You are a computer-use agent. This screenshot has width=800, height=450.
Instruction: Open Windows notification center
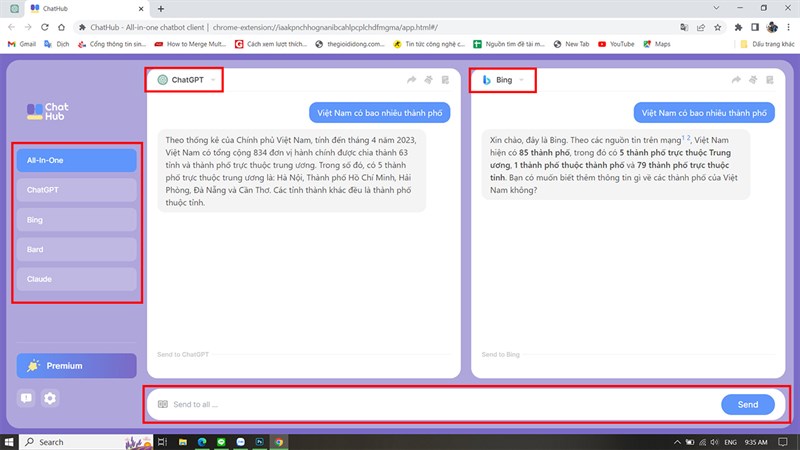(783, 442)
